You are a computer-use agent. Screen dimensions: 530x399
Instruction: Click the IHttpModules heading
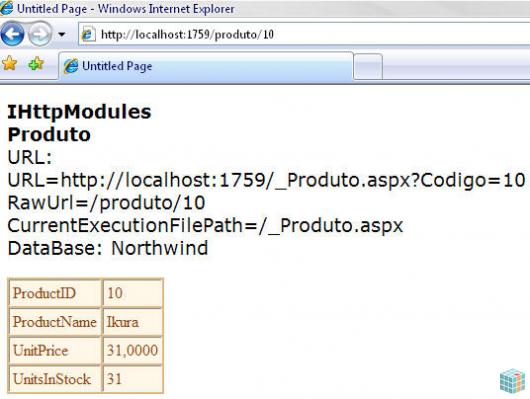click(x=79, y=112)
